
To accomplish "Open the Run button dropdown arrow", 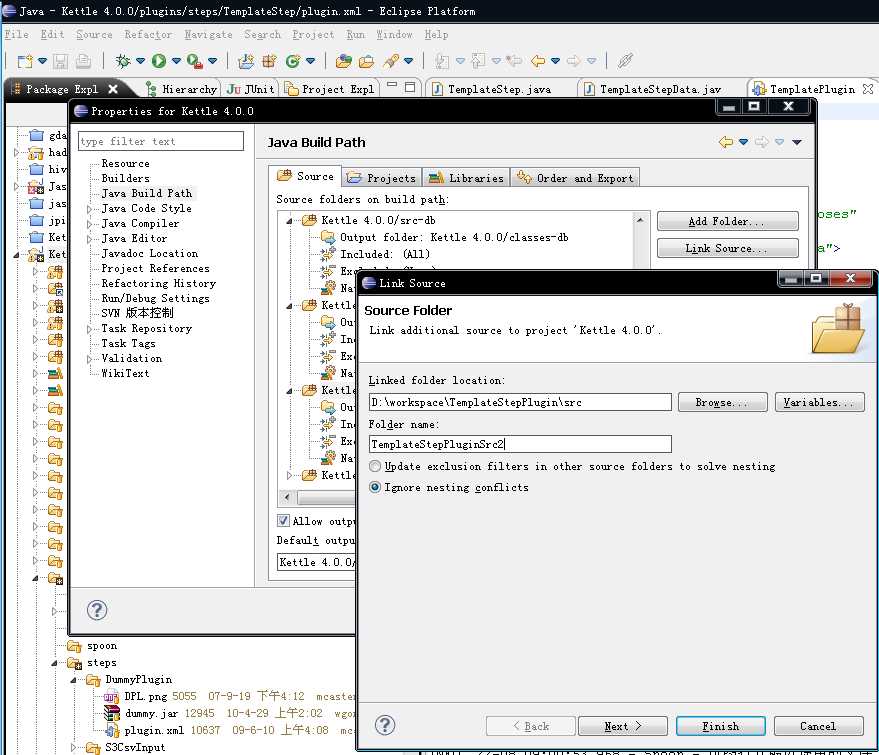I will click(175, 61).
